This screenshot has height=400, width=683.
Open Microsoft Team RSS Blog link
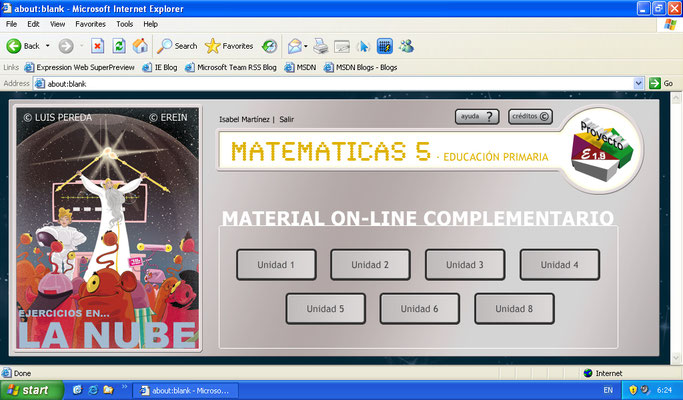(231, 67)
